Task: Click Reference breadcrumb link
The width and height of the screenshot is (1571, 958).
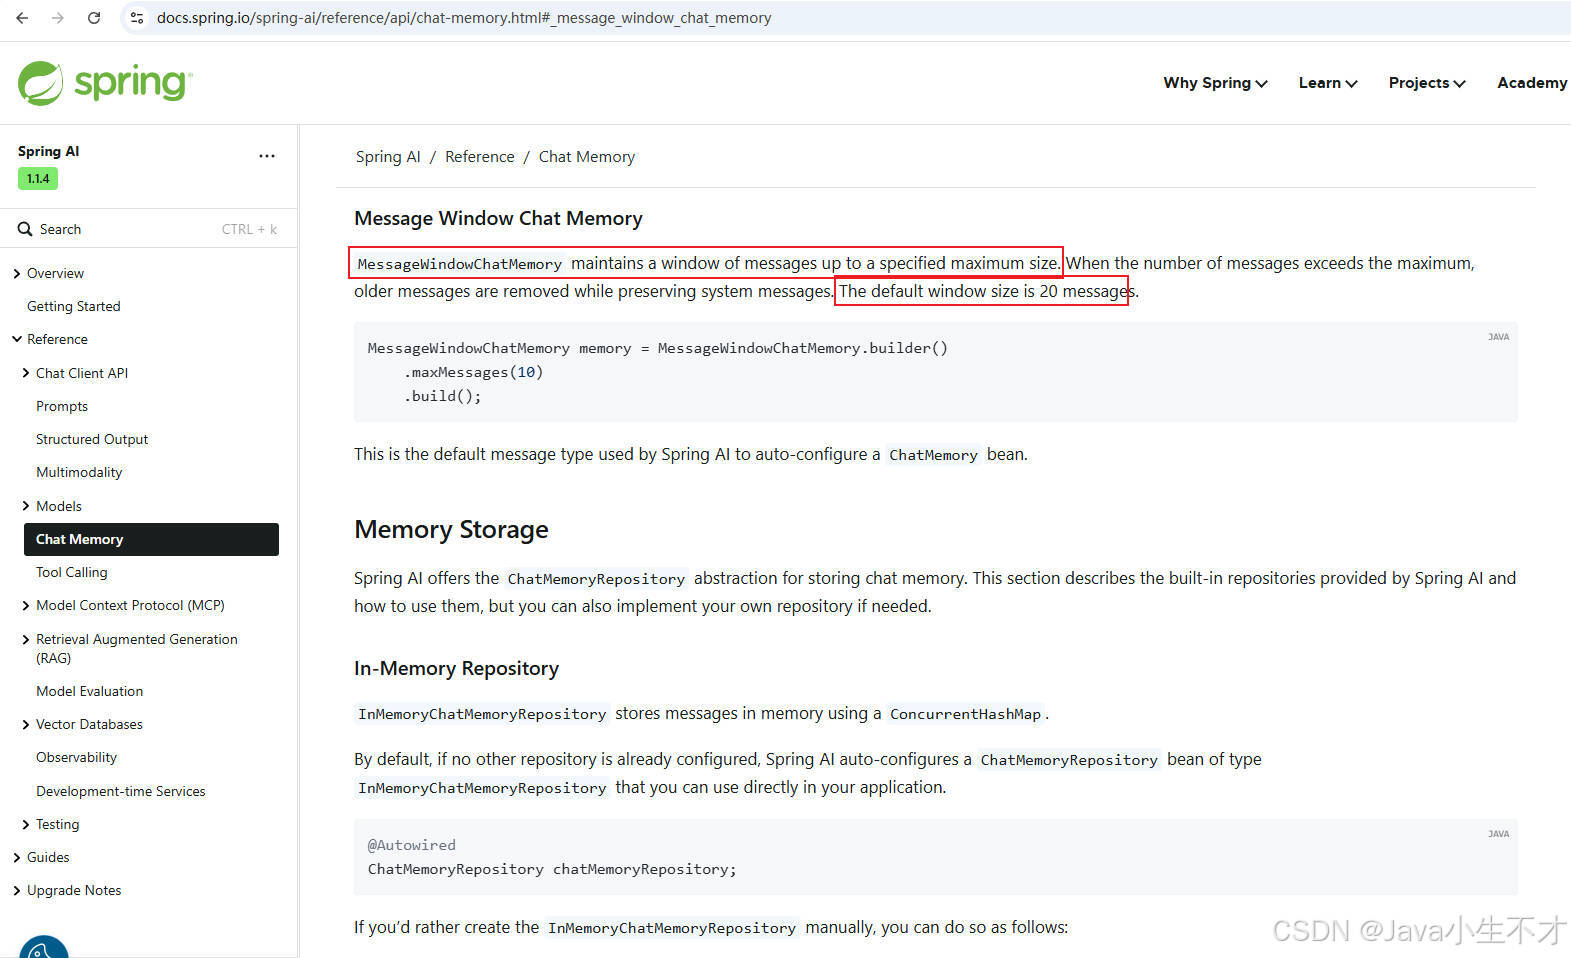Action: tap(480, 157)
